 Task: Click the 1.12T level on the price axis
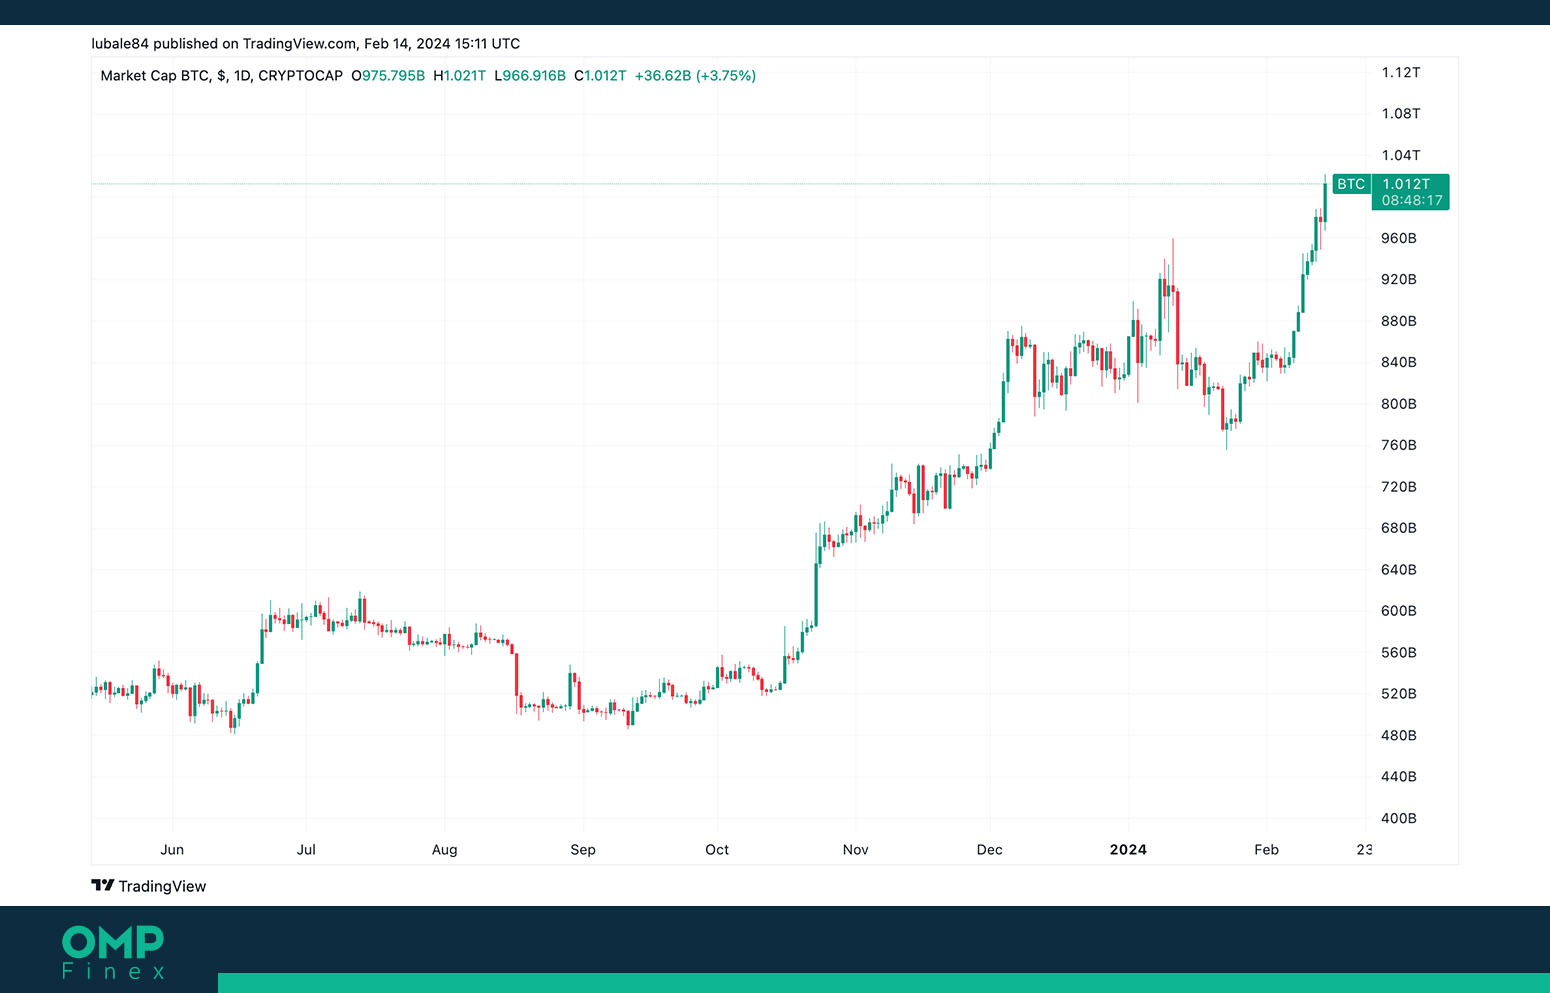(1401, 72)
